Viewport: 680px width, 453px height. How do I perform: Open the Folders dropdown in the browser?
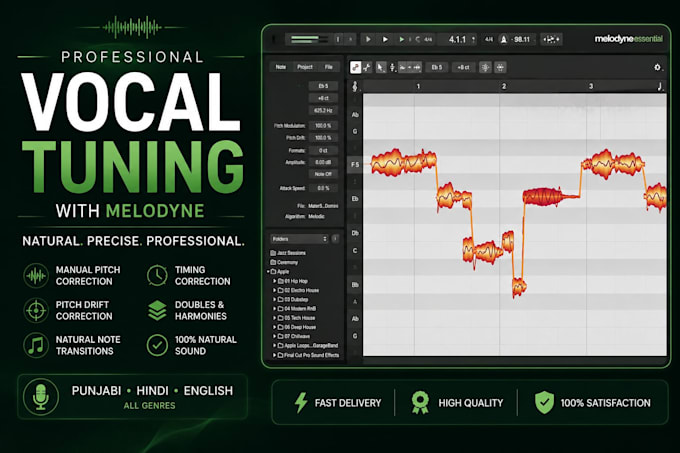click(x=299, y=239)
